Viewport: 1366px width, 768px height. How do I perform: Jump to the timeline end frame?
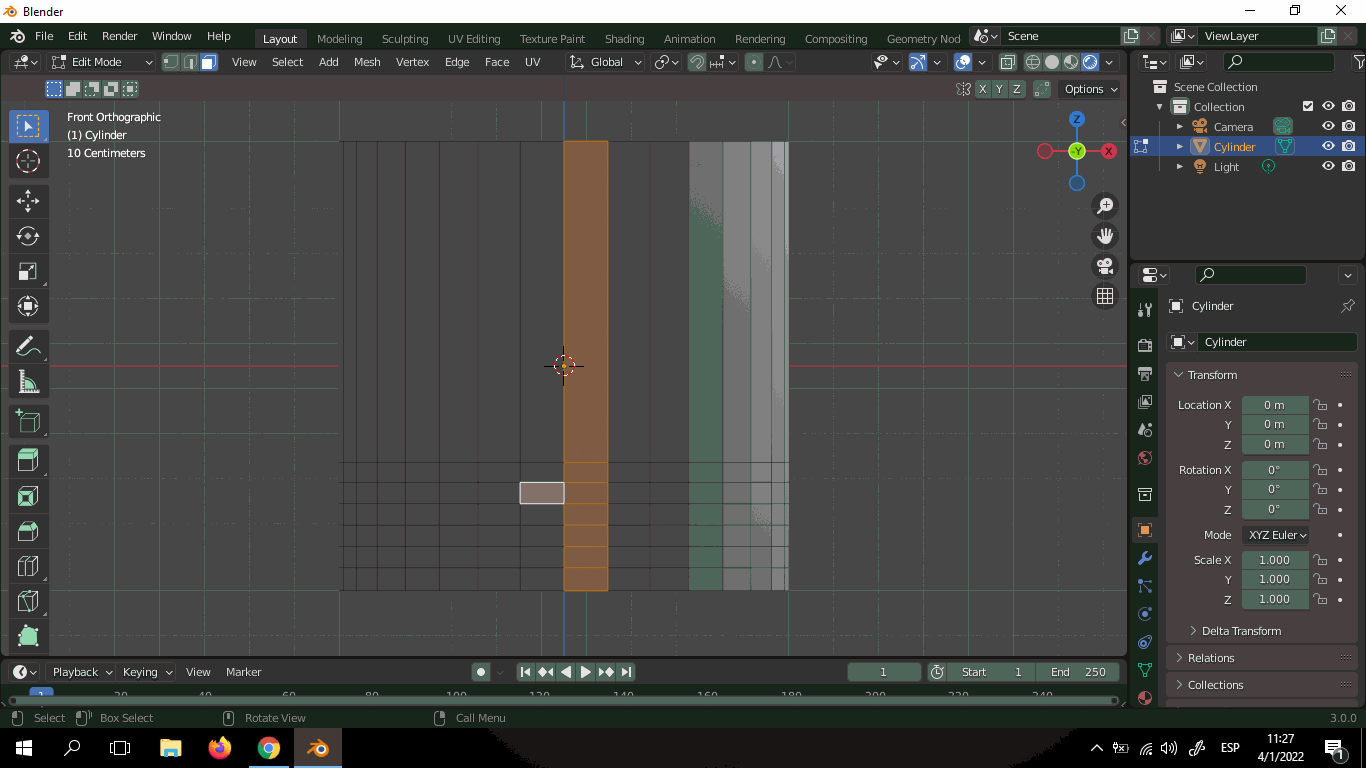(x=626, y=672)
